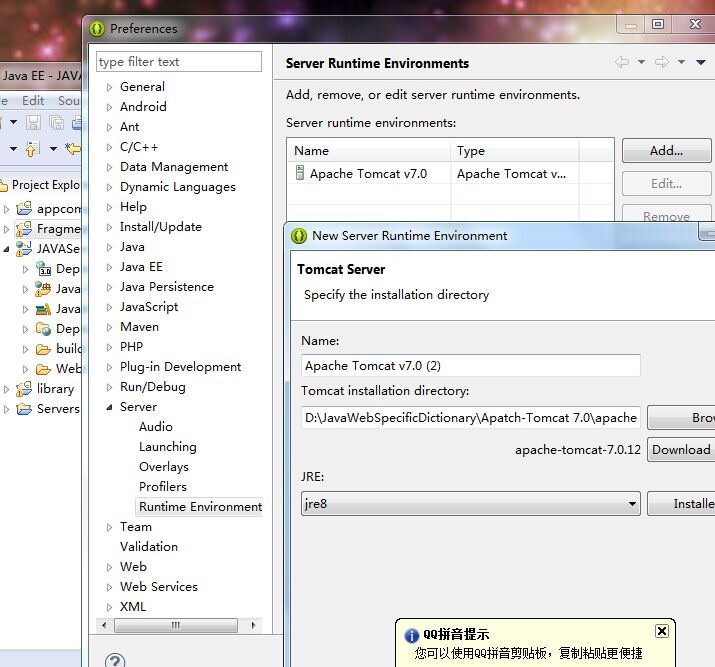Expand the Maven preferences node
This screenshot has height=667, width=715.
click(x=109, y=327)
